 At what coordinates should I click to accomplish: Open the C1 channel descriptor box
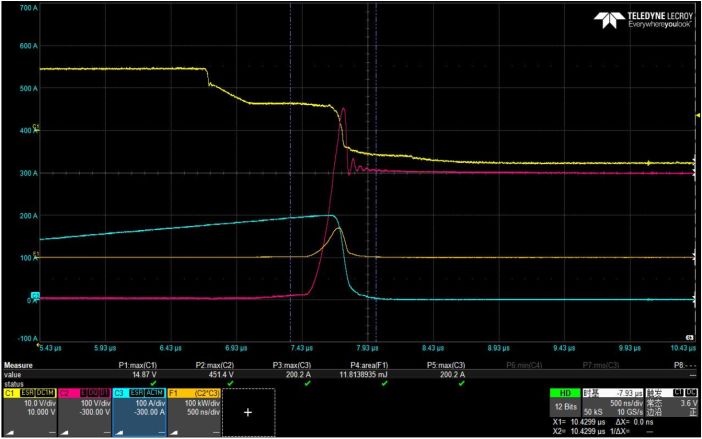pyautogui.click(x=30, y=412)
